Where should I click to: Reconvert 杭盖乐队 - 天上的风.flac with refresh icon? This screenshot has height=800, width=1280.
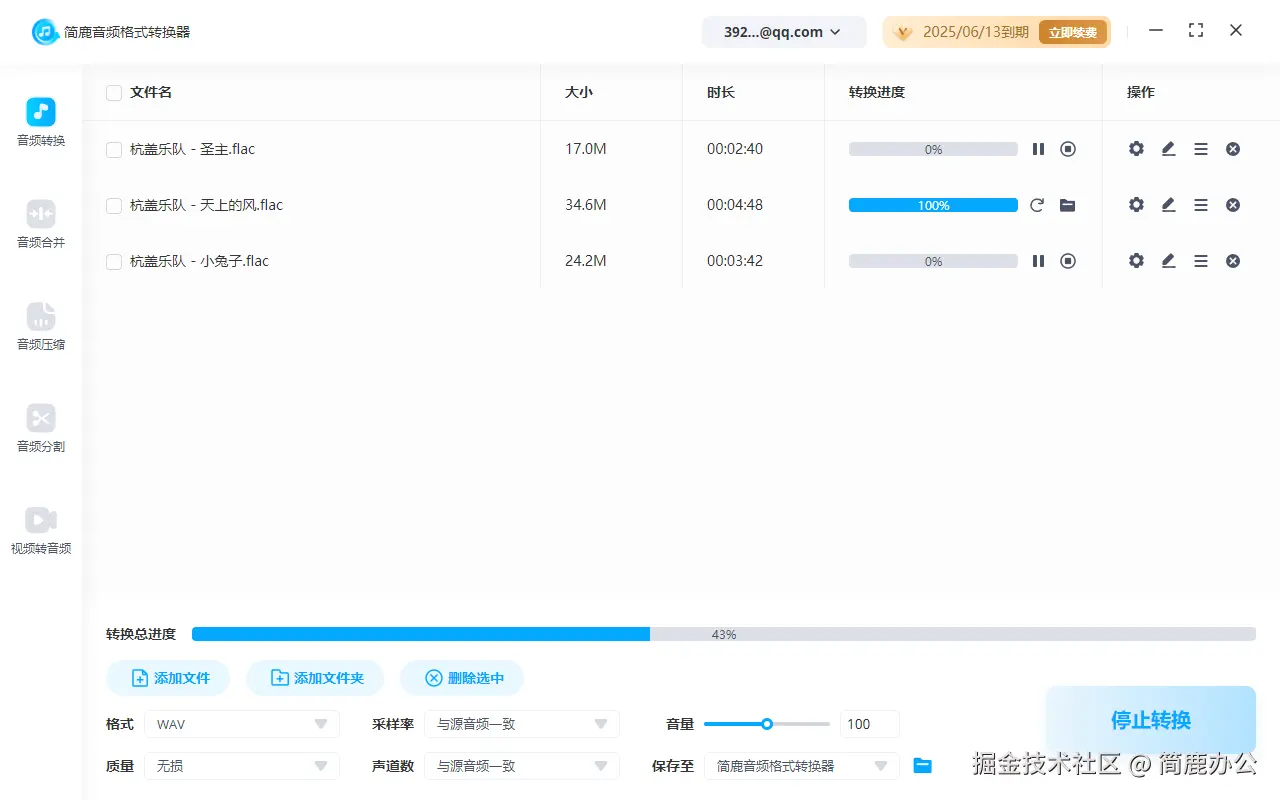click(x=1038, y=205)
